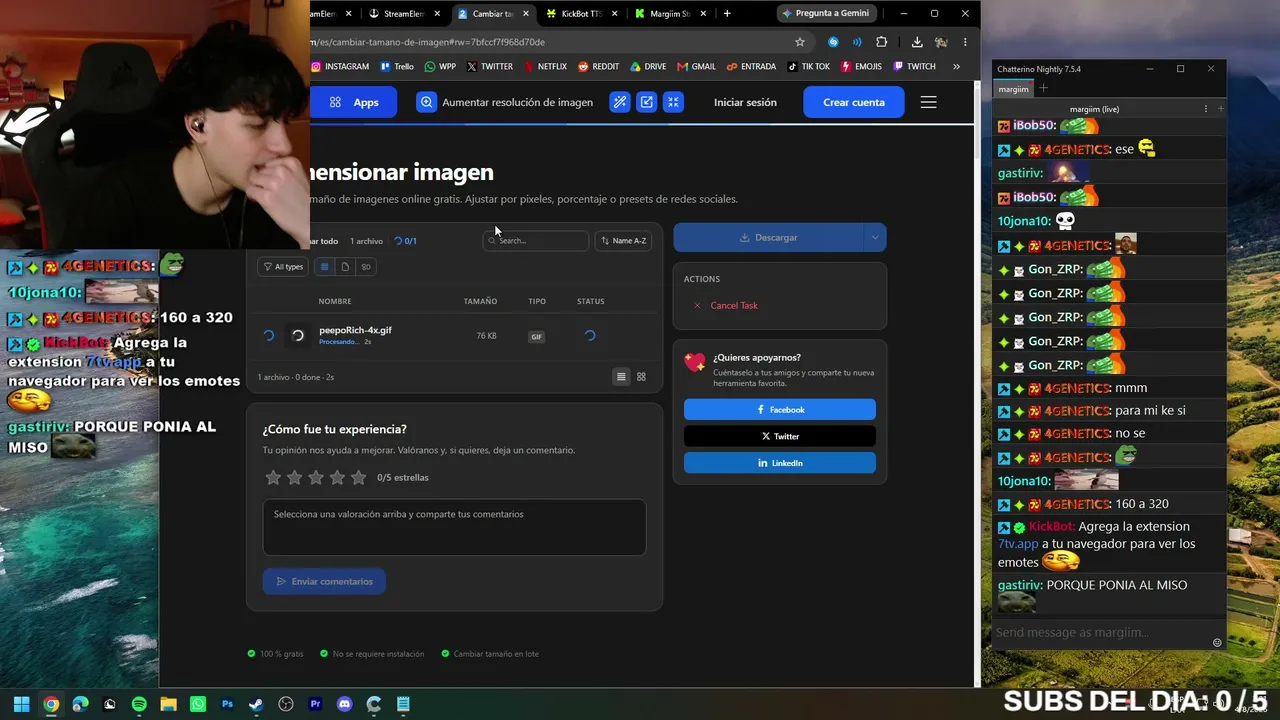Click the GIF type badge

[x=537, y=337]
